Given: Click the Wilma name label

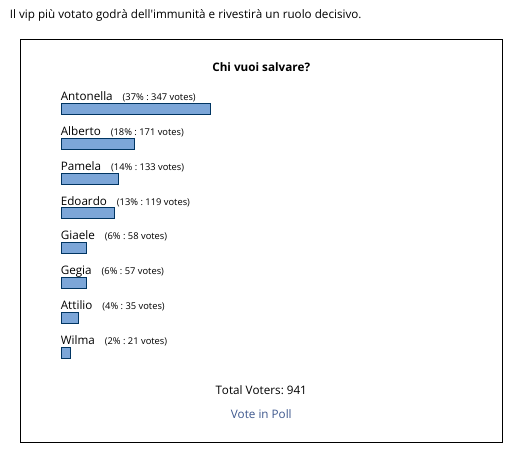Looking at the screenshot, I should 78,340.
